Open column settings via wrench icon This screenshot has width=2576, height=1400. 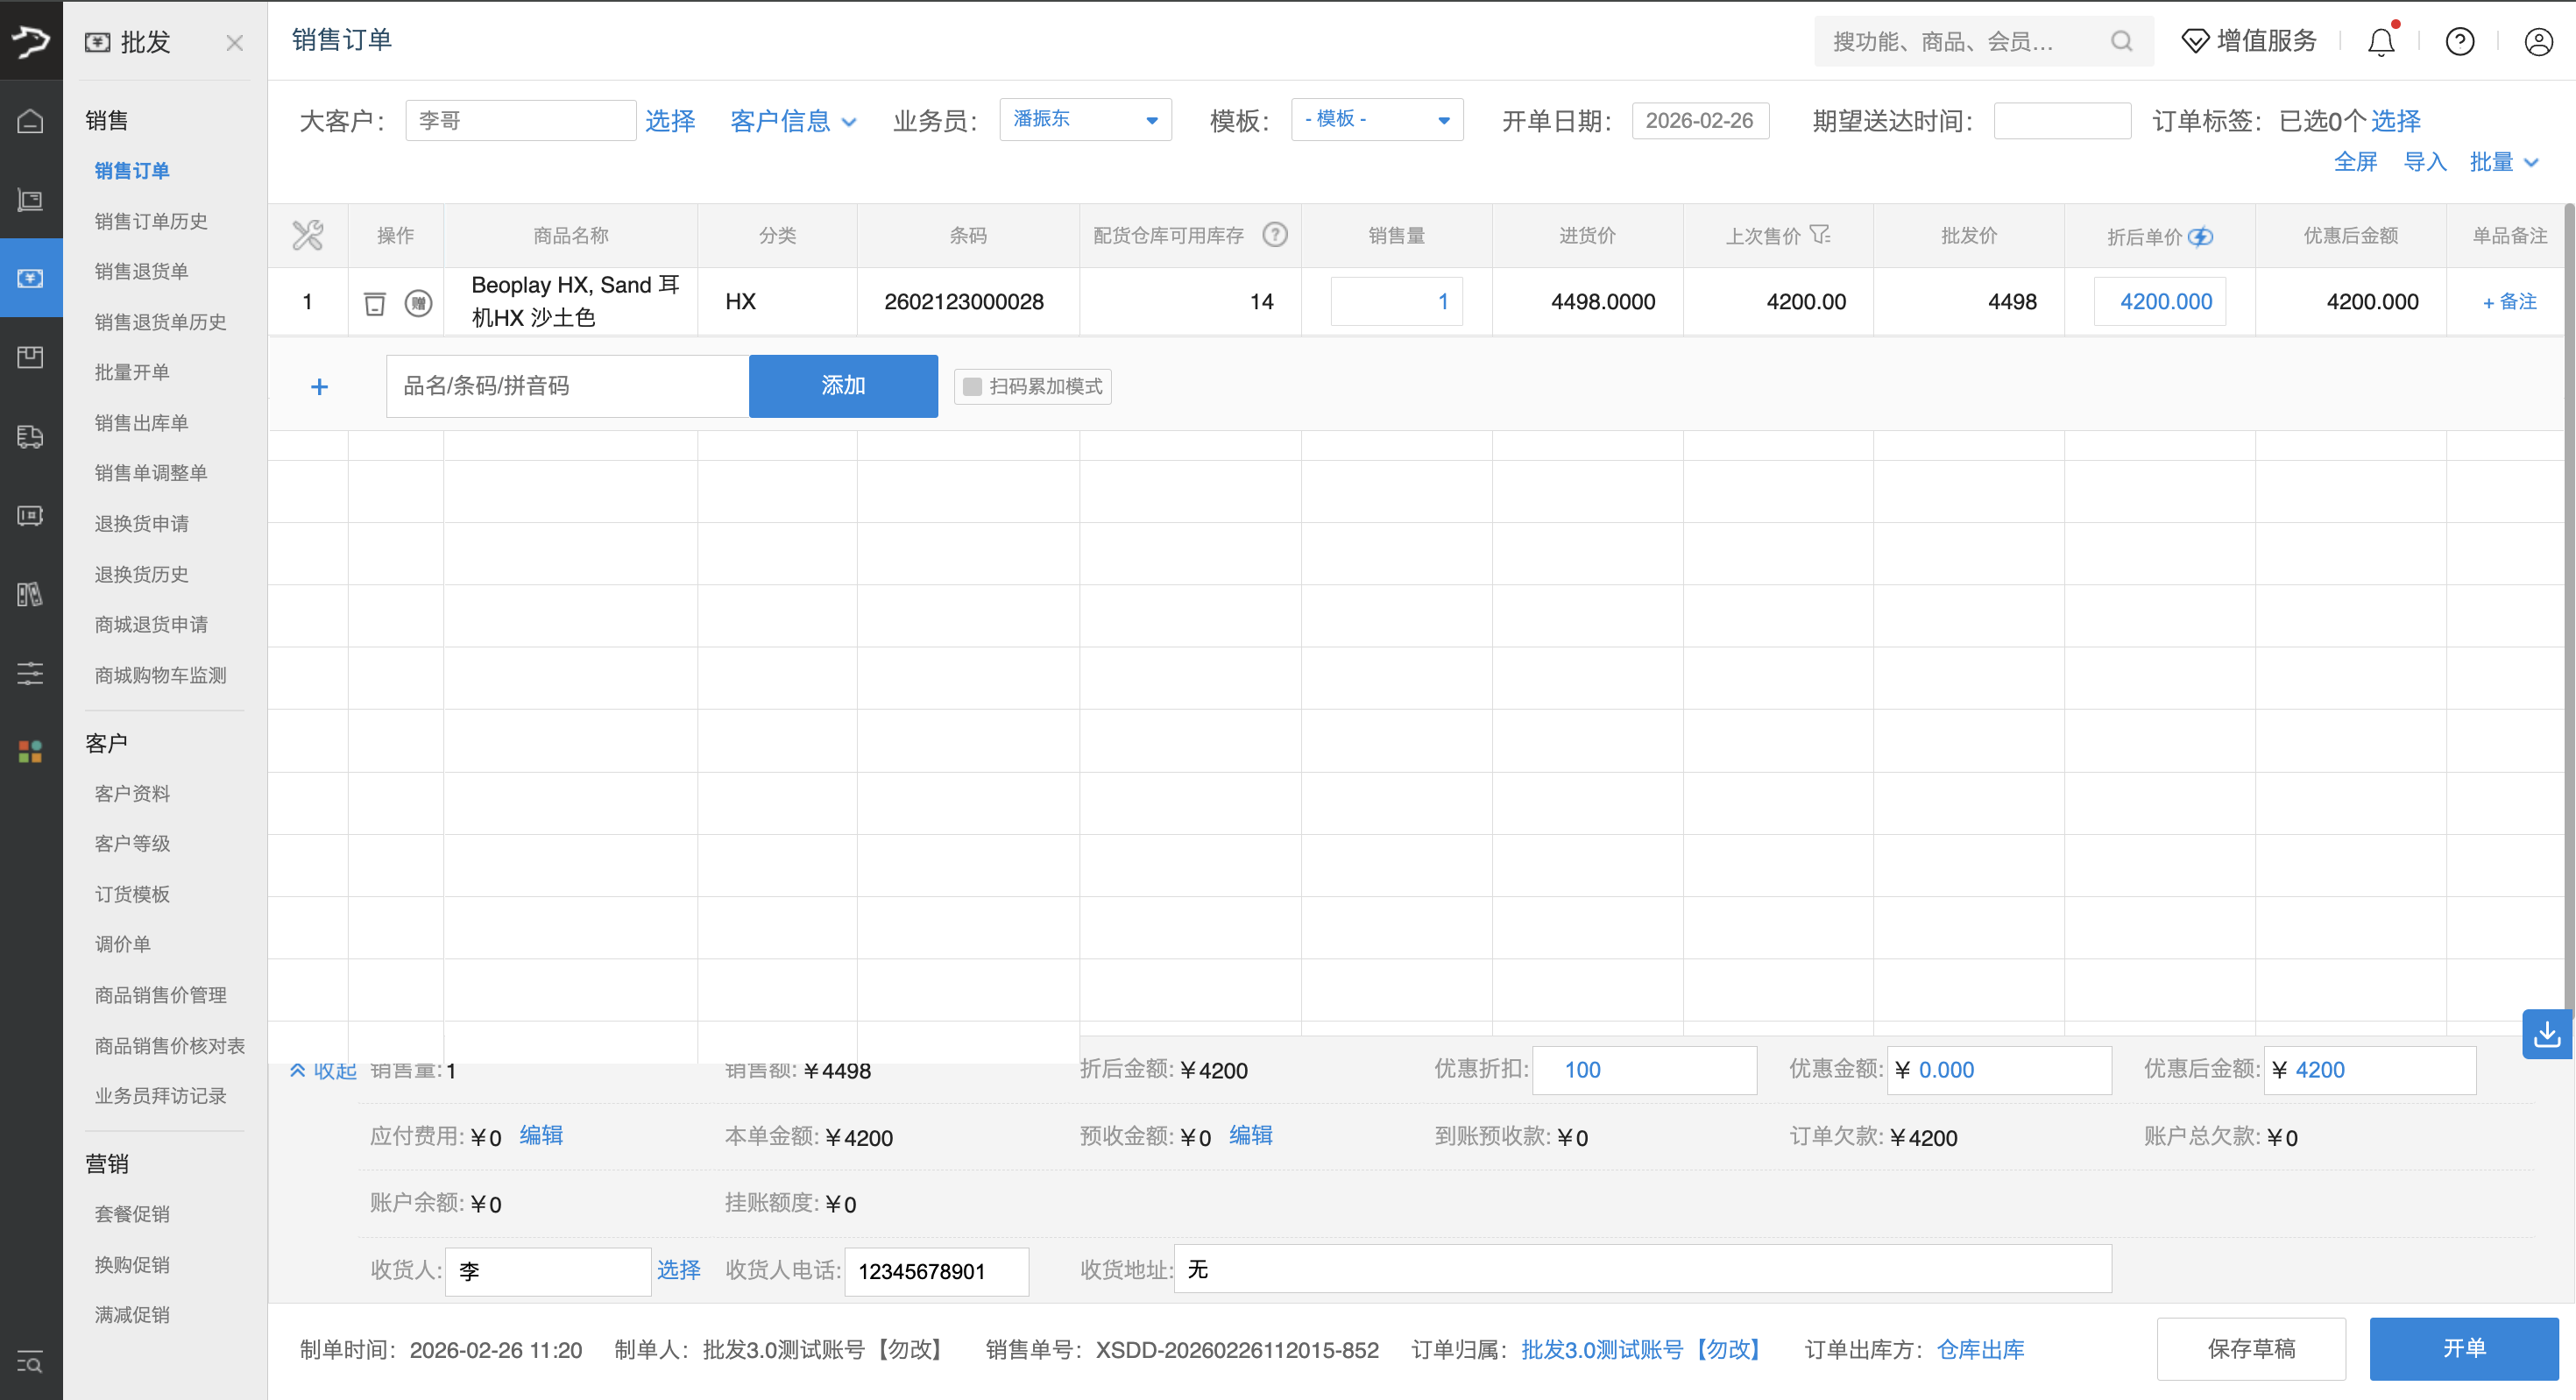click(x=307, y=235)
